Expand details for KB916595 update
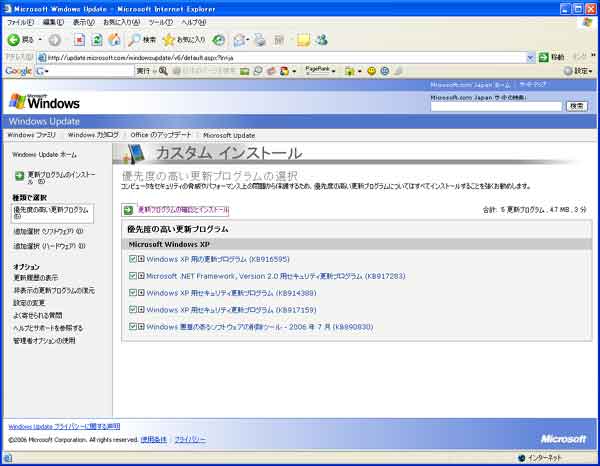 [x=141, y=259]
